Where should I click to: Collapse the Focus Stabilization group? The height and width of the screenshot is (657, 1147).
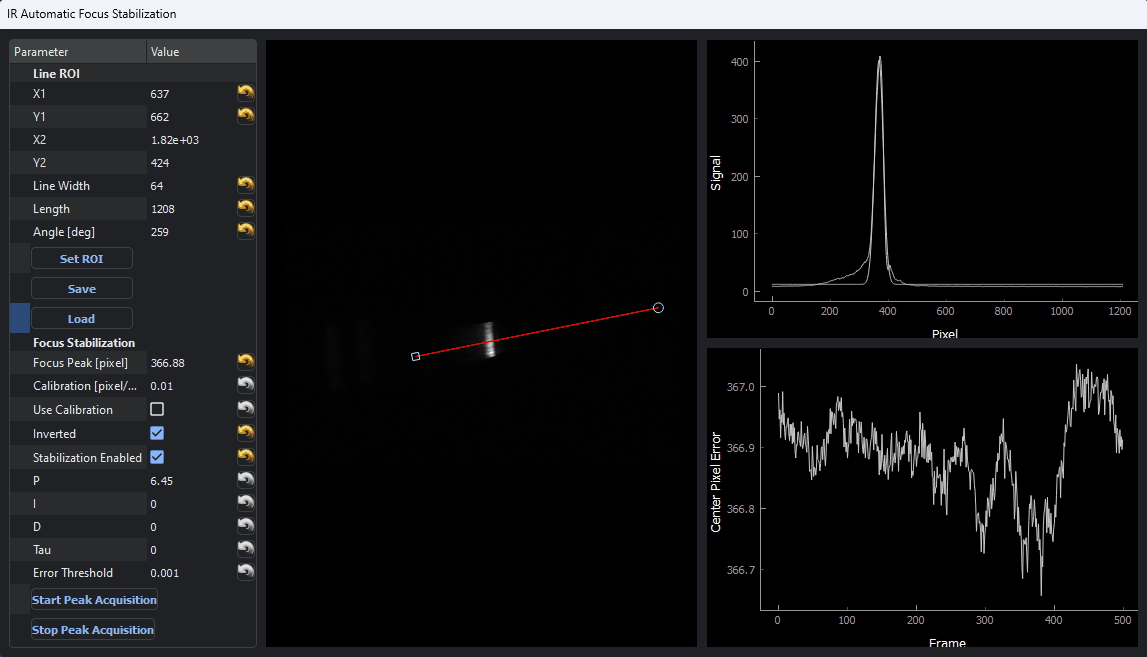pos(83,343)
